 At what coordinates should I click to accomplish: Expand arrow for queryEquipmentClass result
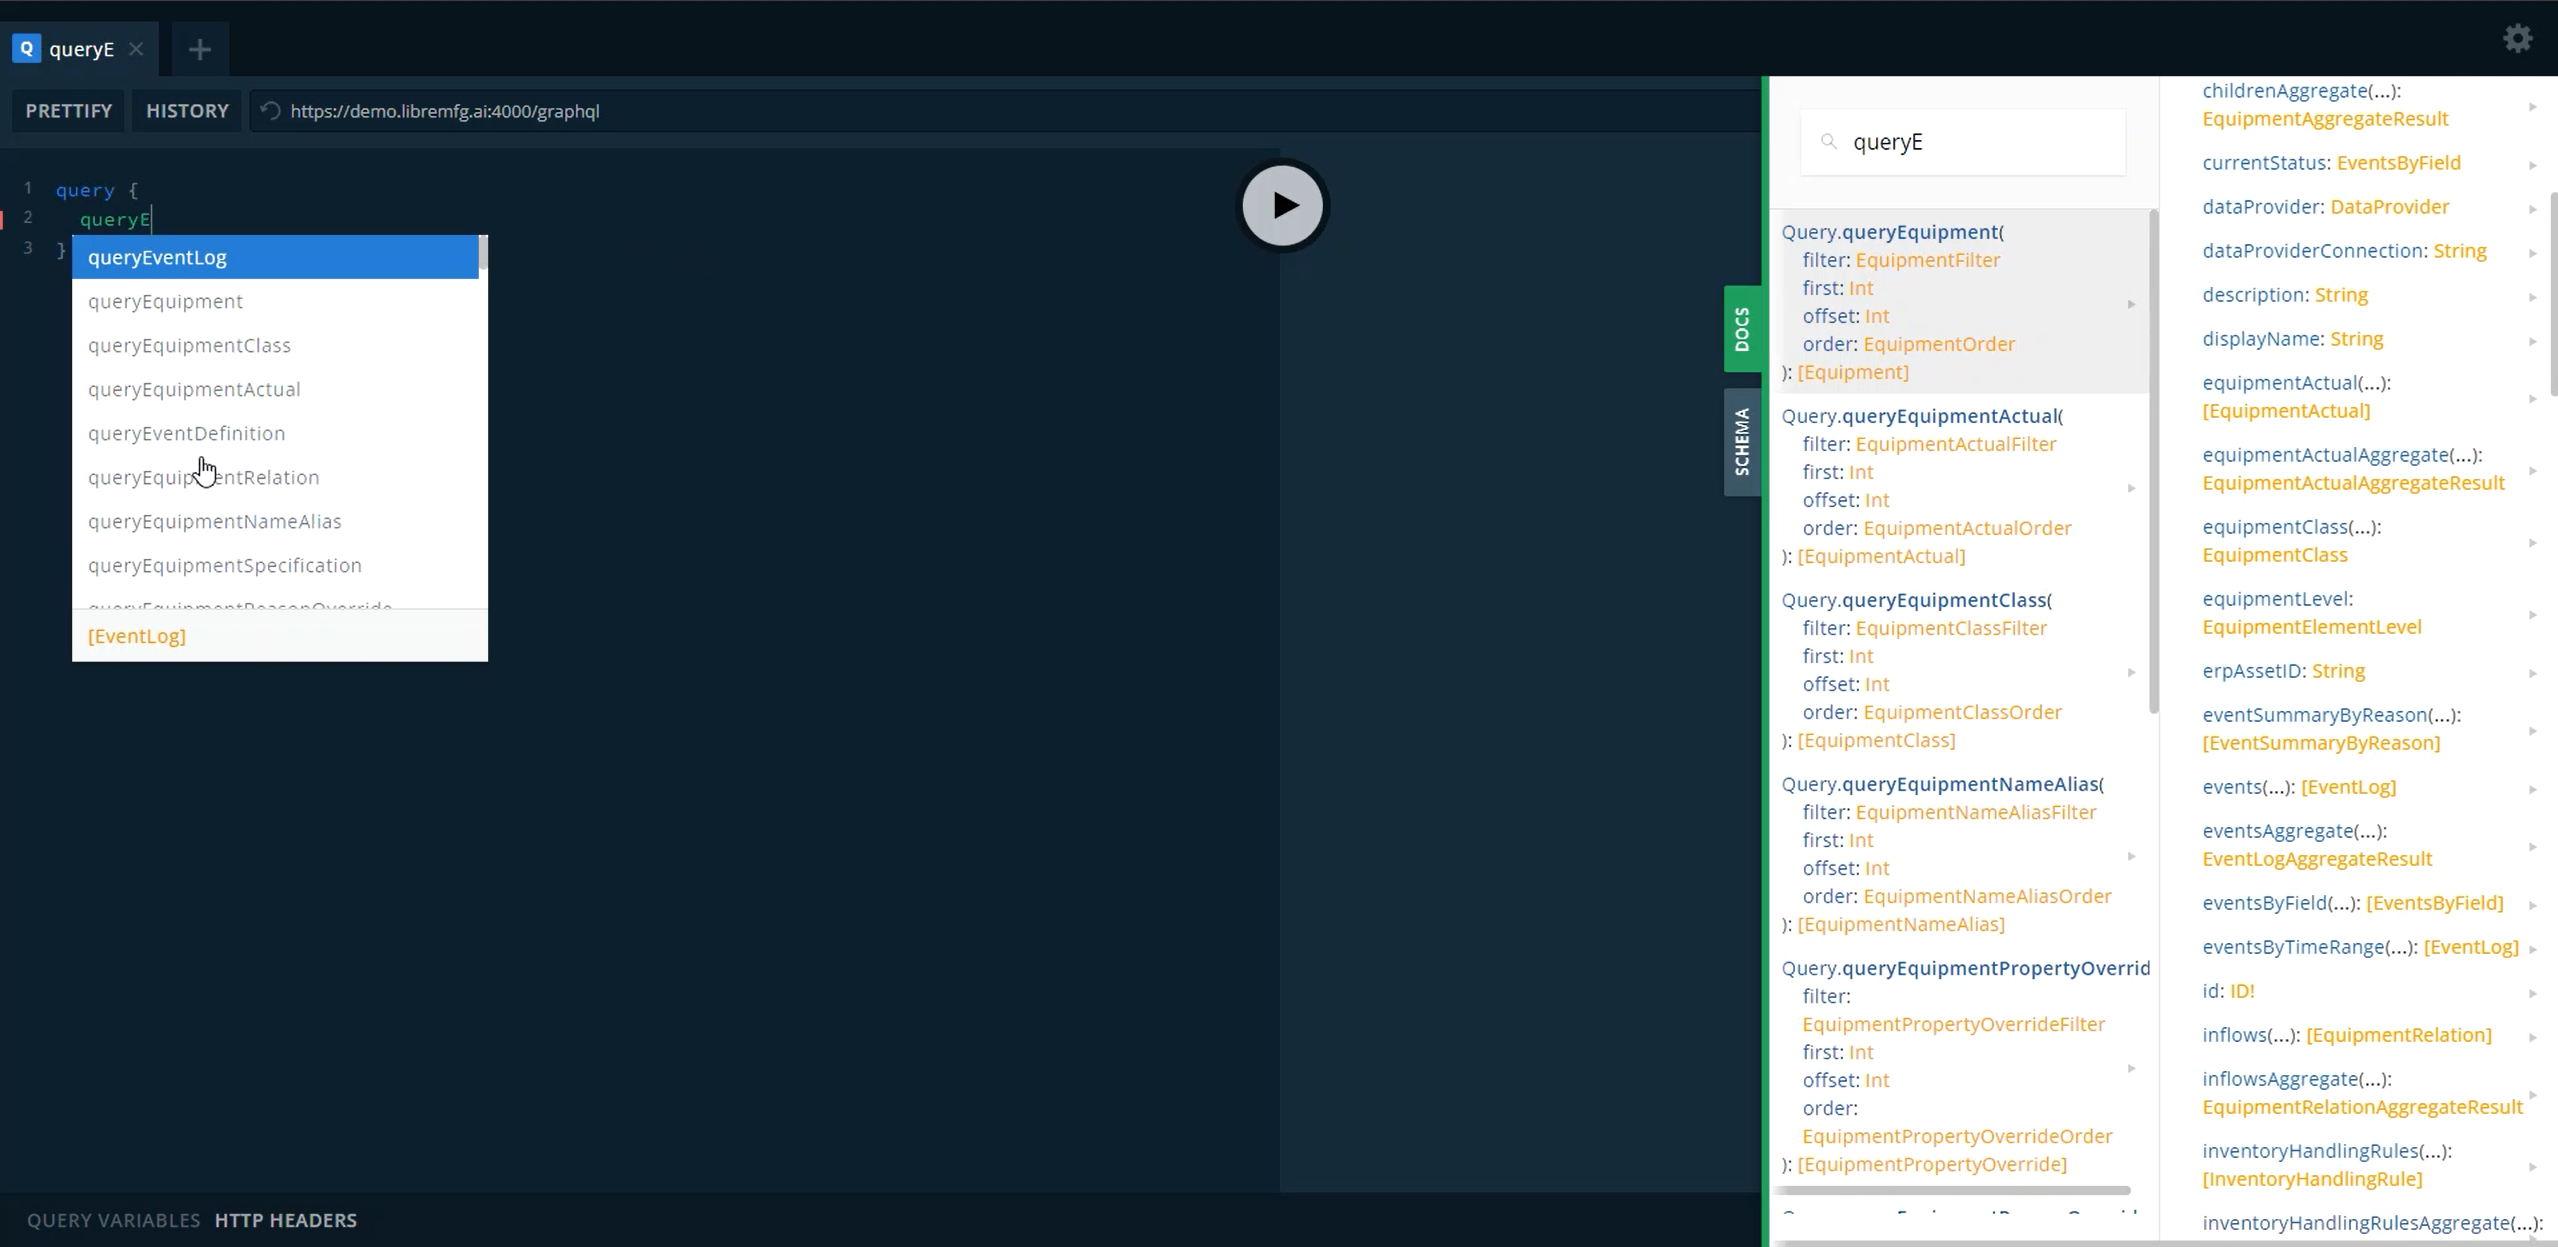click(x=2131, y=671)
